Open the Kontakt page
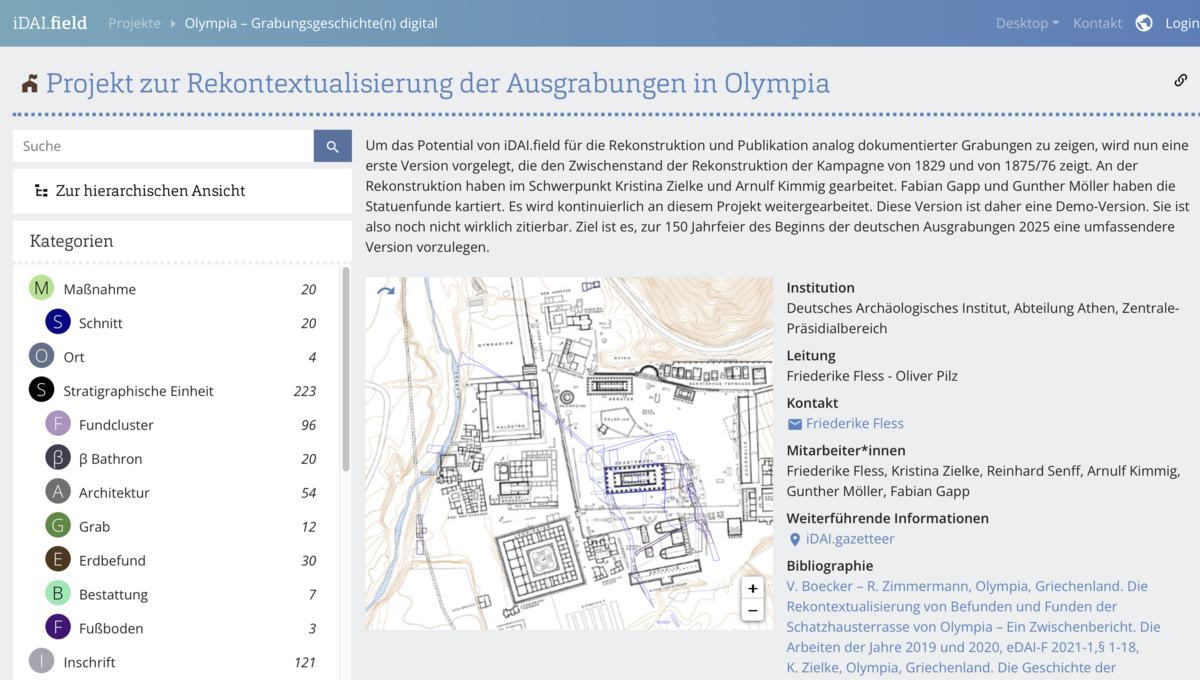 (x=1097, y=23)
